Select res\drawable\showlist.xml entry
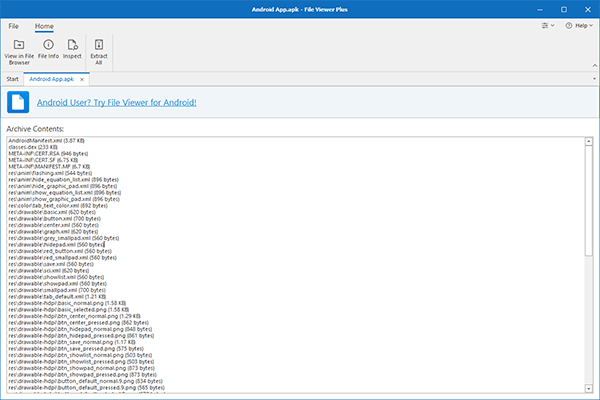600x400 pixels. (56, 278)
